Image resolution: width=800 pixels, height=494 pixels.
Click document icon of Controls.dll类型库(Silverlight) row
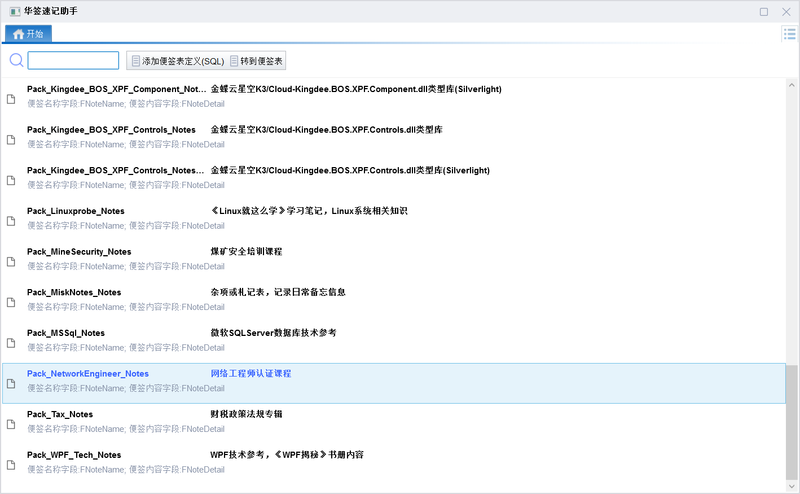(11, 180)
